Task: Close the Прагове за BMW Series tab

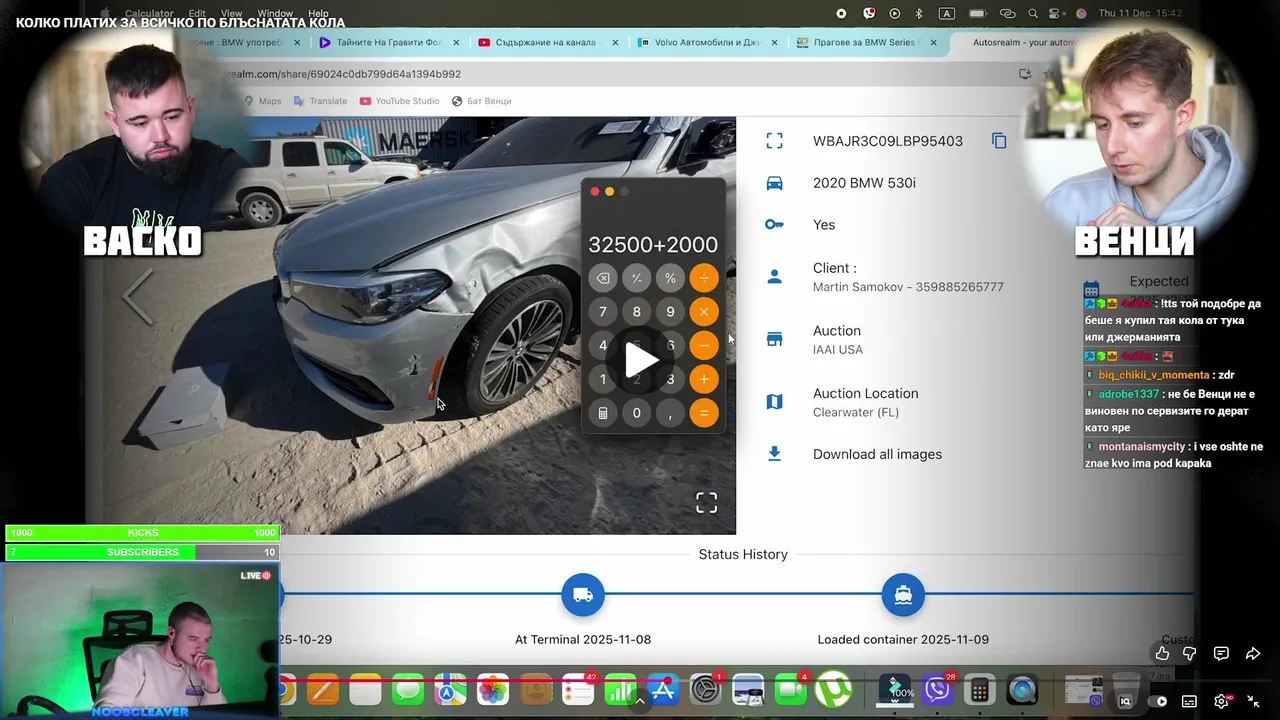Action: pos(934,43)
